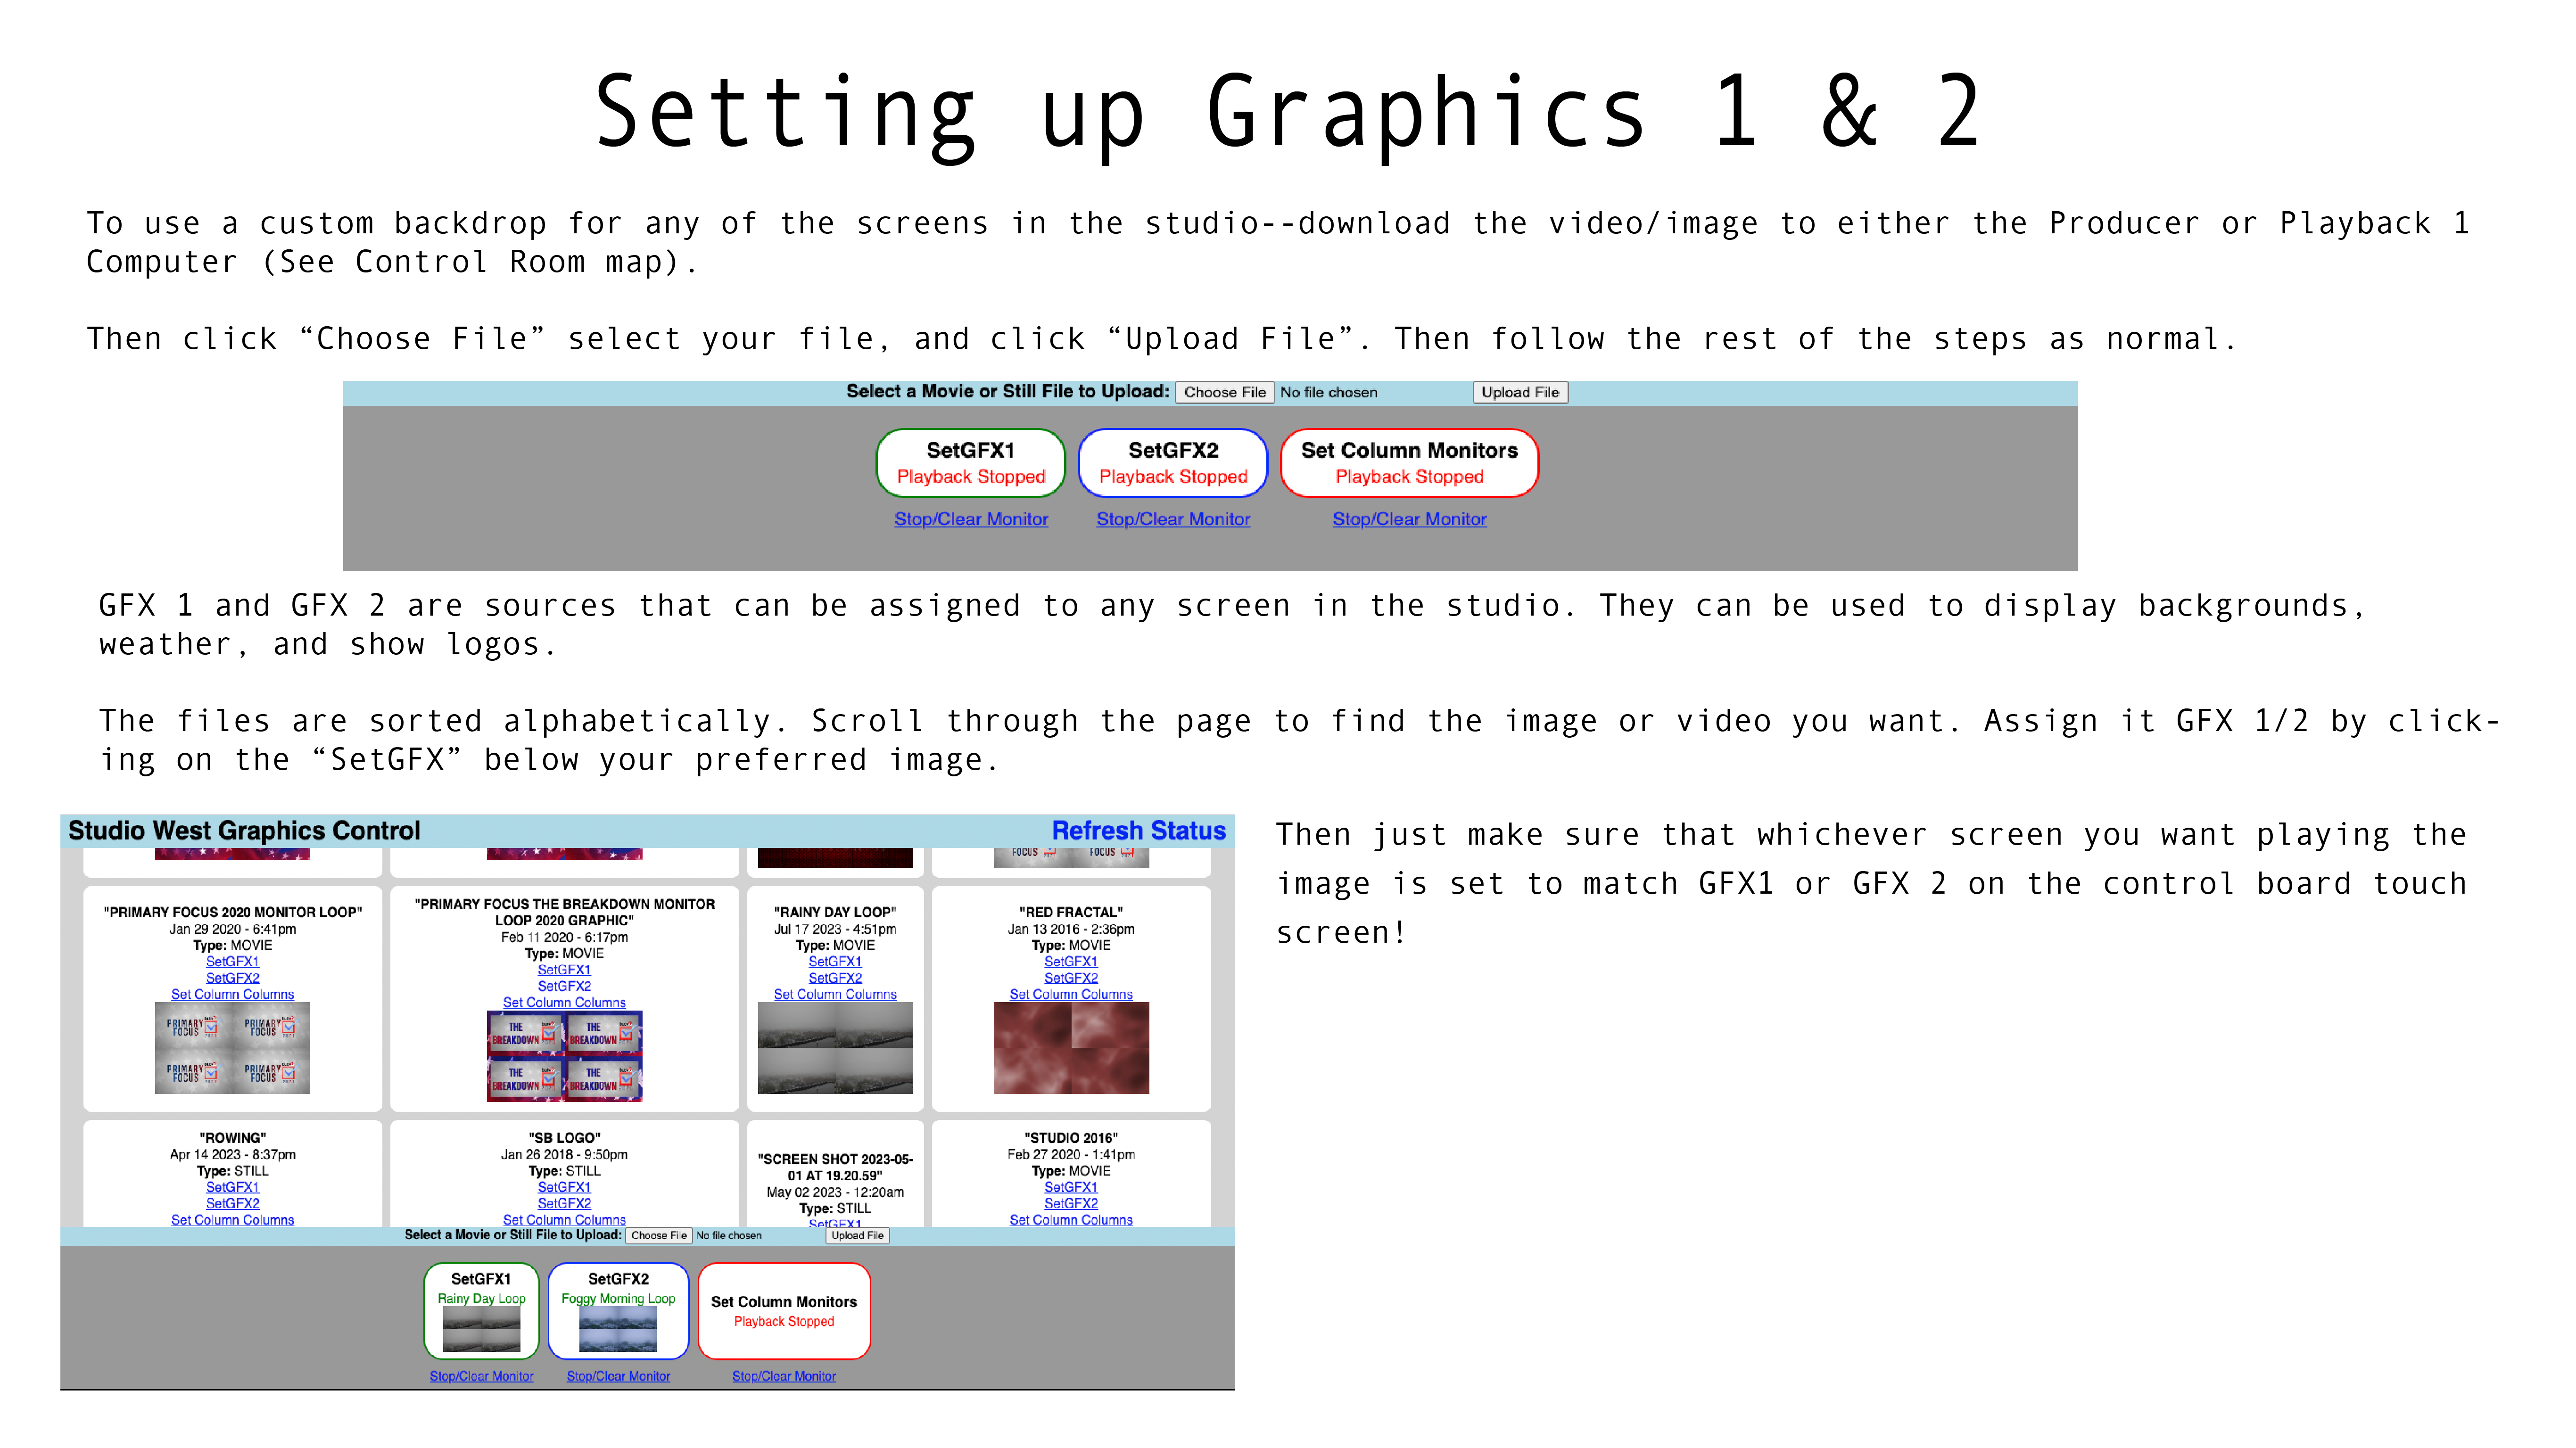This screenshot has width=2576, height=1448.
Task: Click SetGFX1 link under ROWING
Action: click(232, 1188)
